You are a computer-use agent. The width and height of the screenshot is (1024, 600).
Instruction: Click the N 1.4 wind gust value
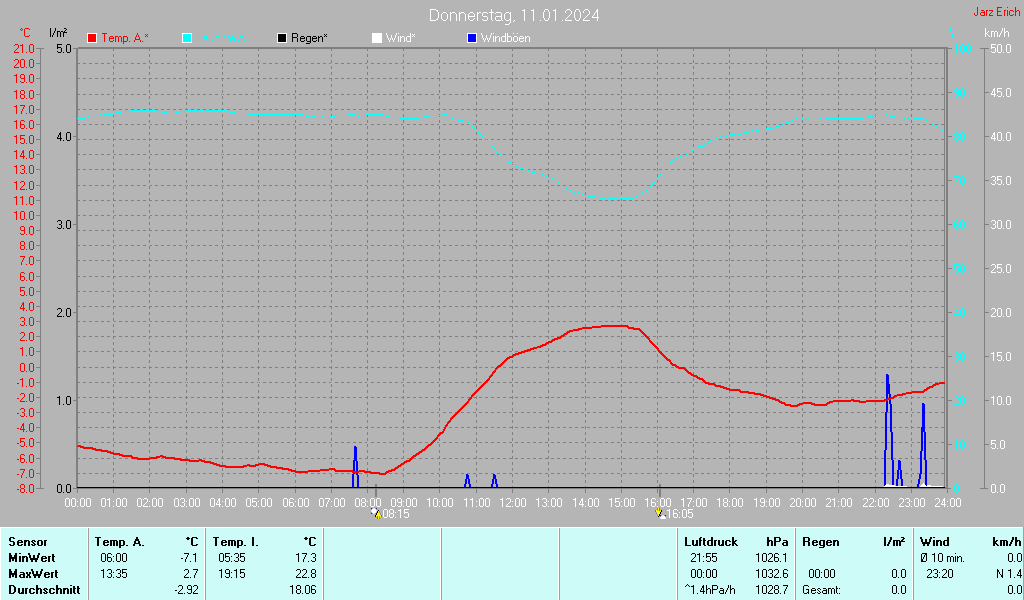[x=1009, y=574]
